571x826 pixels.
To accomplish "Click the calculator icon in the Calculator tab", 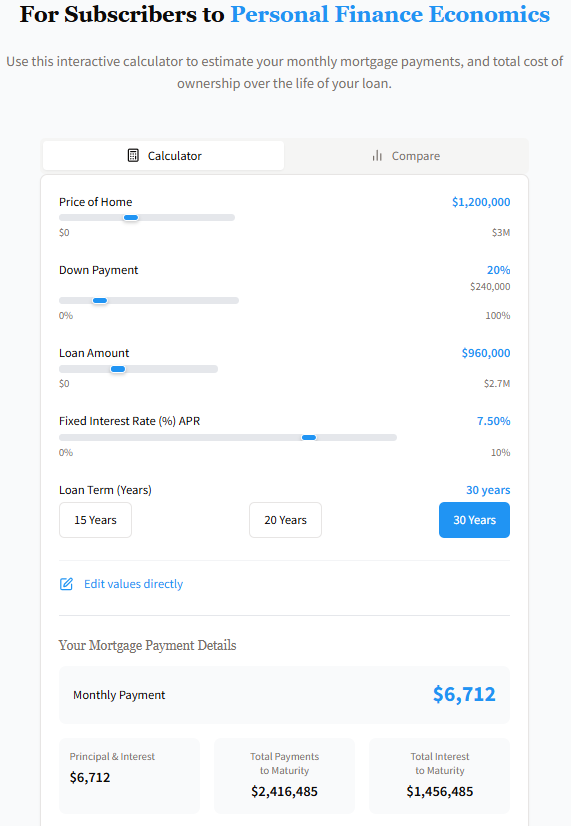I will 133,155.
